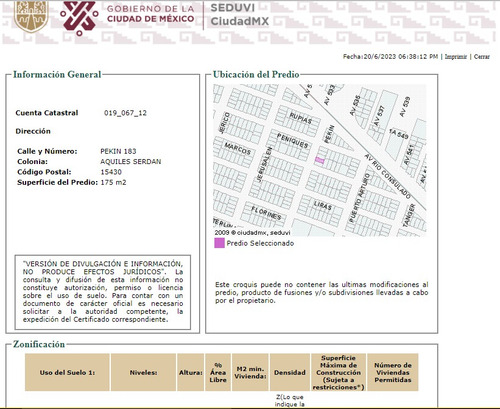Click the Cerrar link
The image size is (500, 409).
point(482,57)
